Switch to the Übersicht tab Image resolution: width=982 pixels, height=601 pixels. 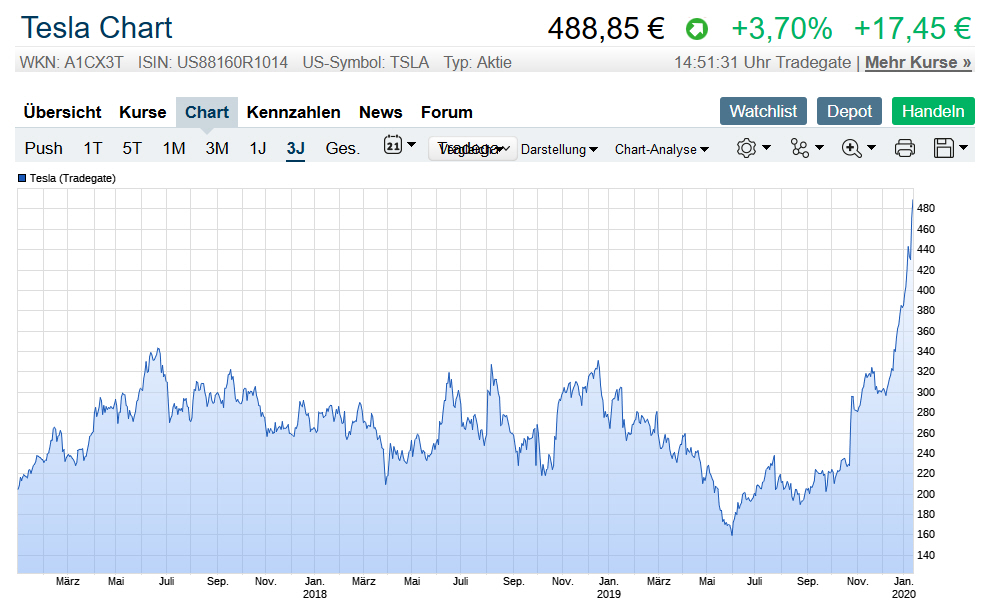[x=63, y=112]
